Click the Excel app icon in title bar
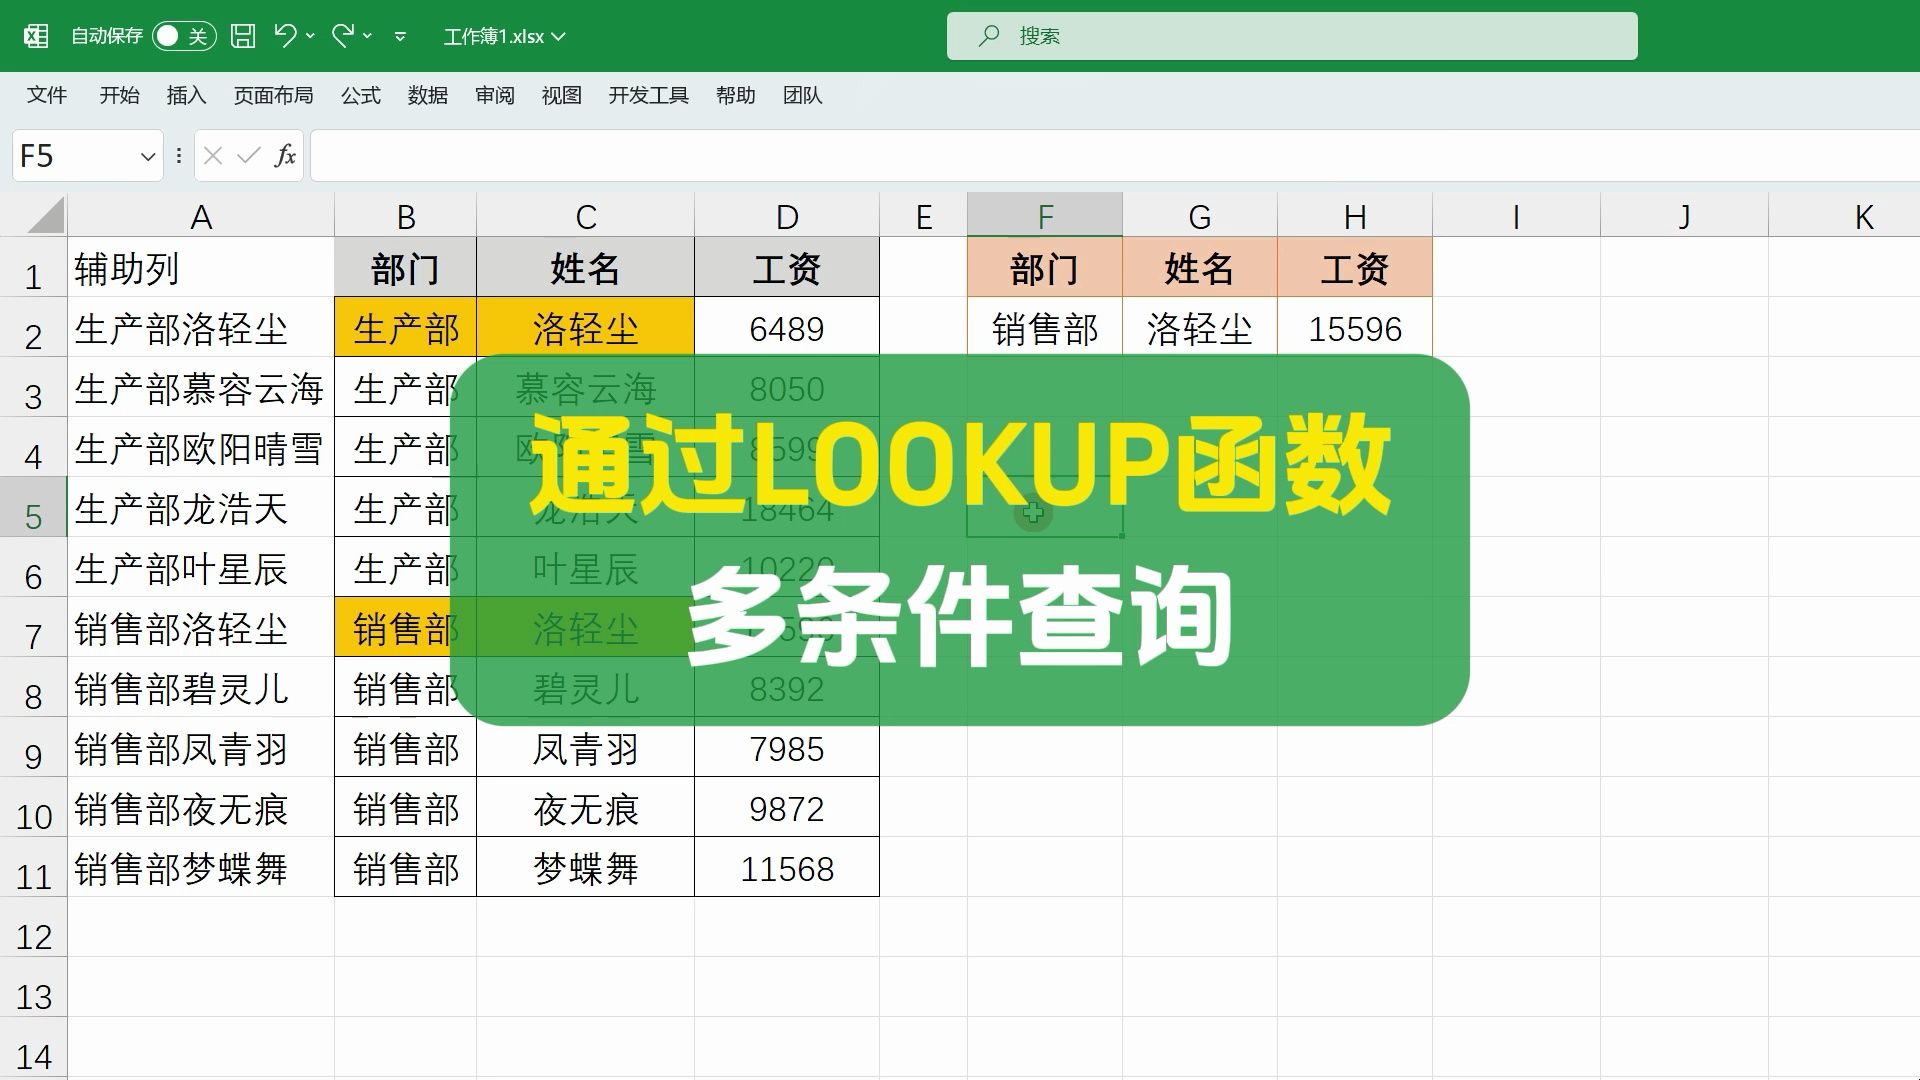Screen dimensions: 1920x1080 click(x=36, y=36)
